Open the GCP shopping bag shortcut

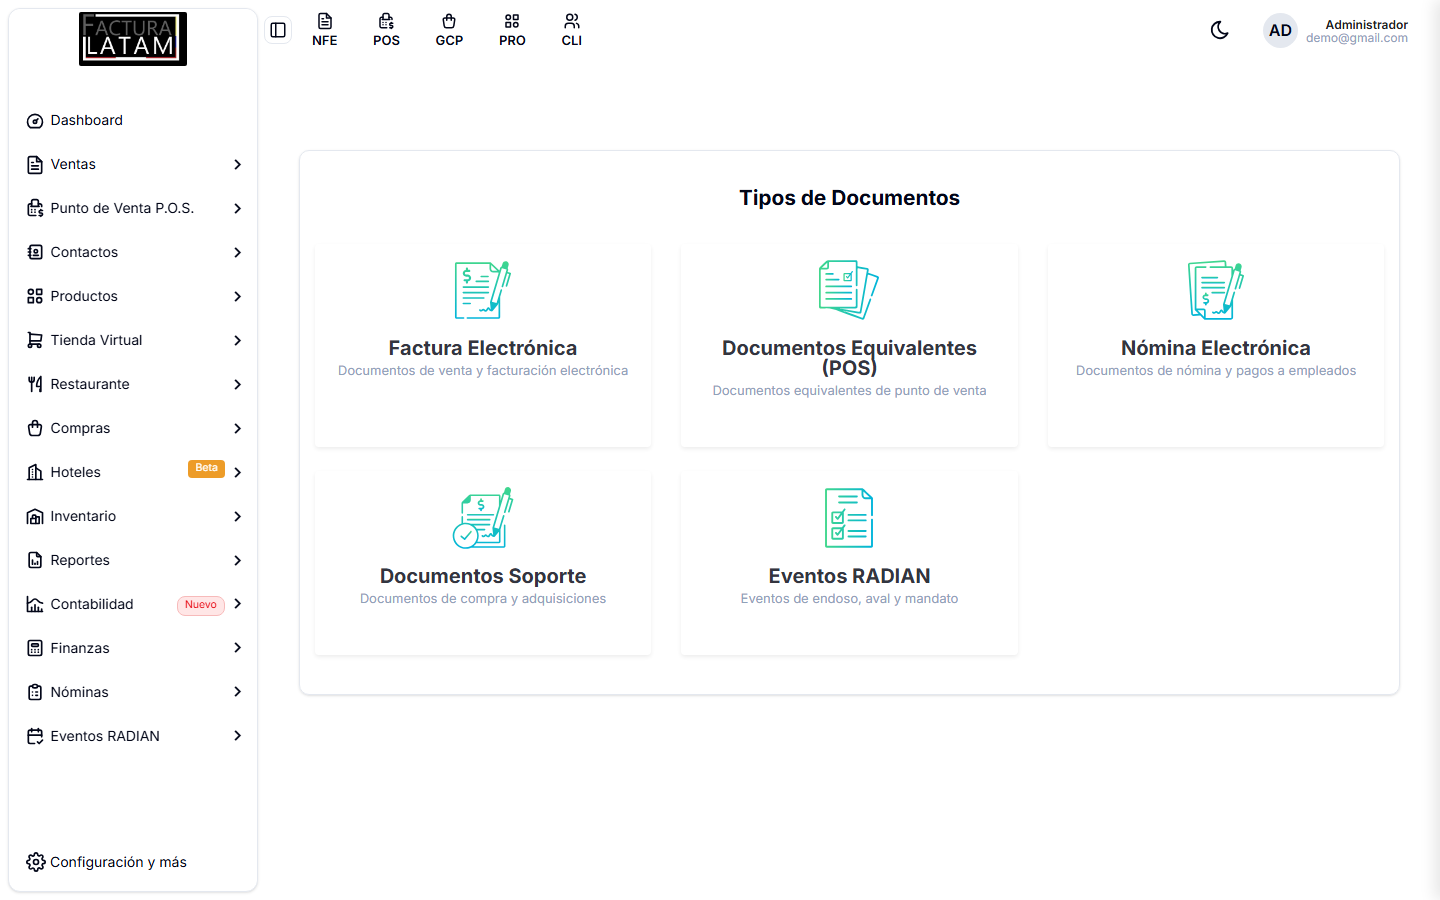click(449, 30)
